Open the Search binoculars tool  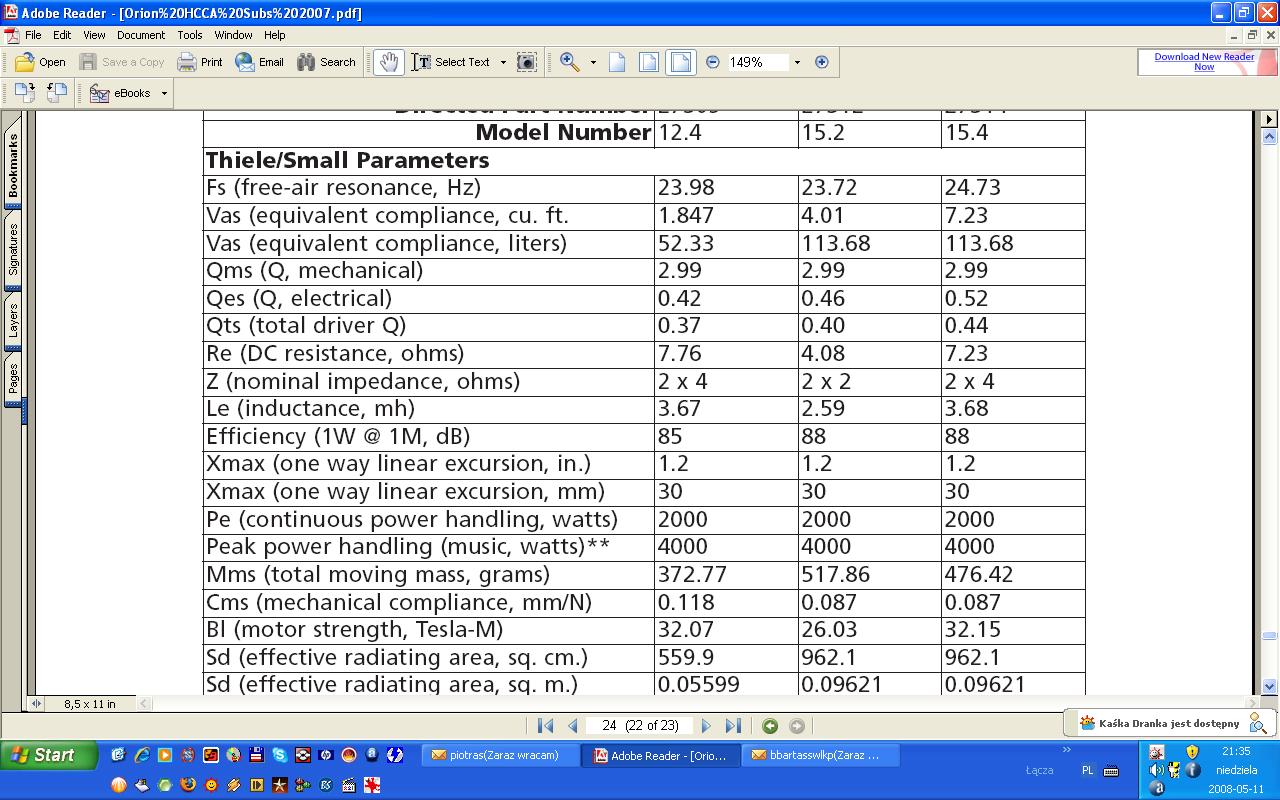click(x=326, y=62)
